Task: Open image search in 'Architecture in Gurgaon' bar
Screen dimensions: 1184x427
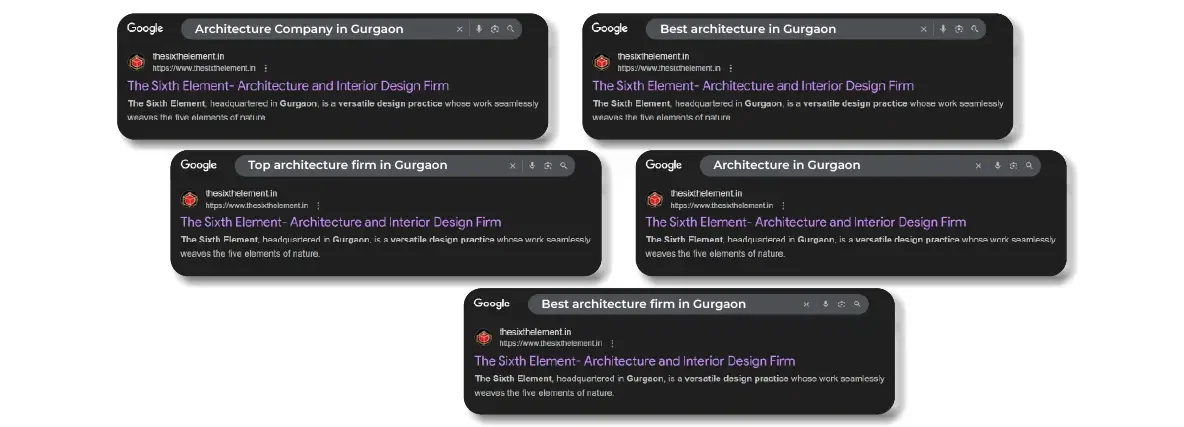Action: [x=1013, y=166]
